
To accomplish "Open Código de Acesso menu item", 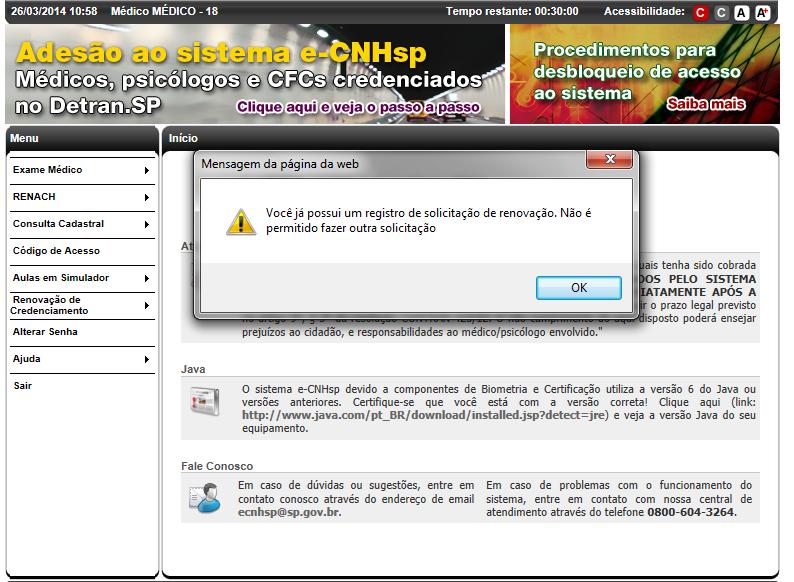I will 82,251.
